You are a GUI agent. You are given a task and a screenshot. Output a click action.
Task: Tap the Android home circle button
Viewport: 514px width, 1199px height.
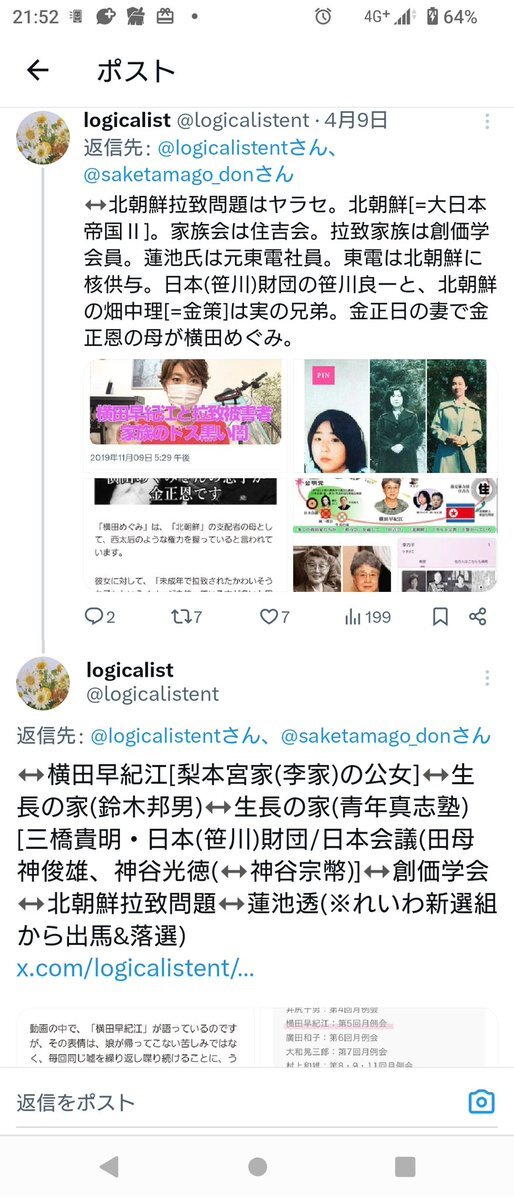258,1166
